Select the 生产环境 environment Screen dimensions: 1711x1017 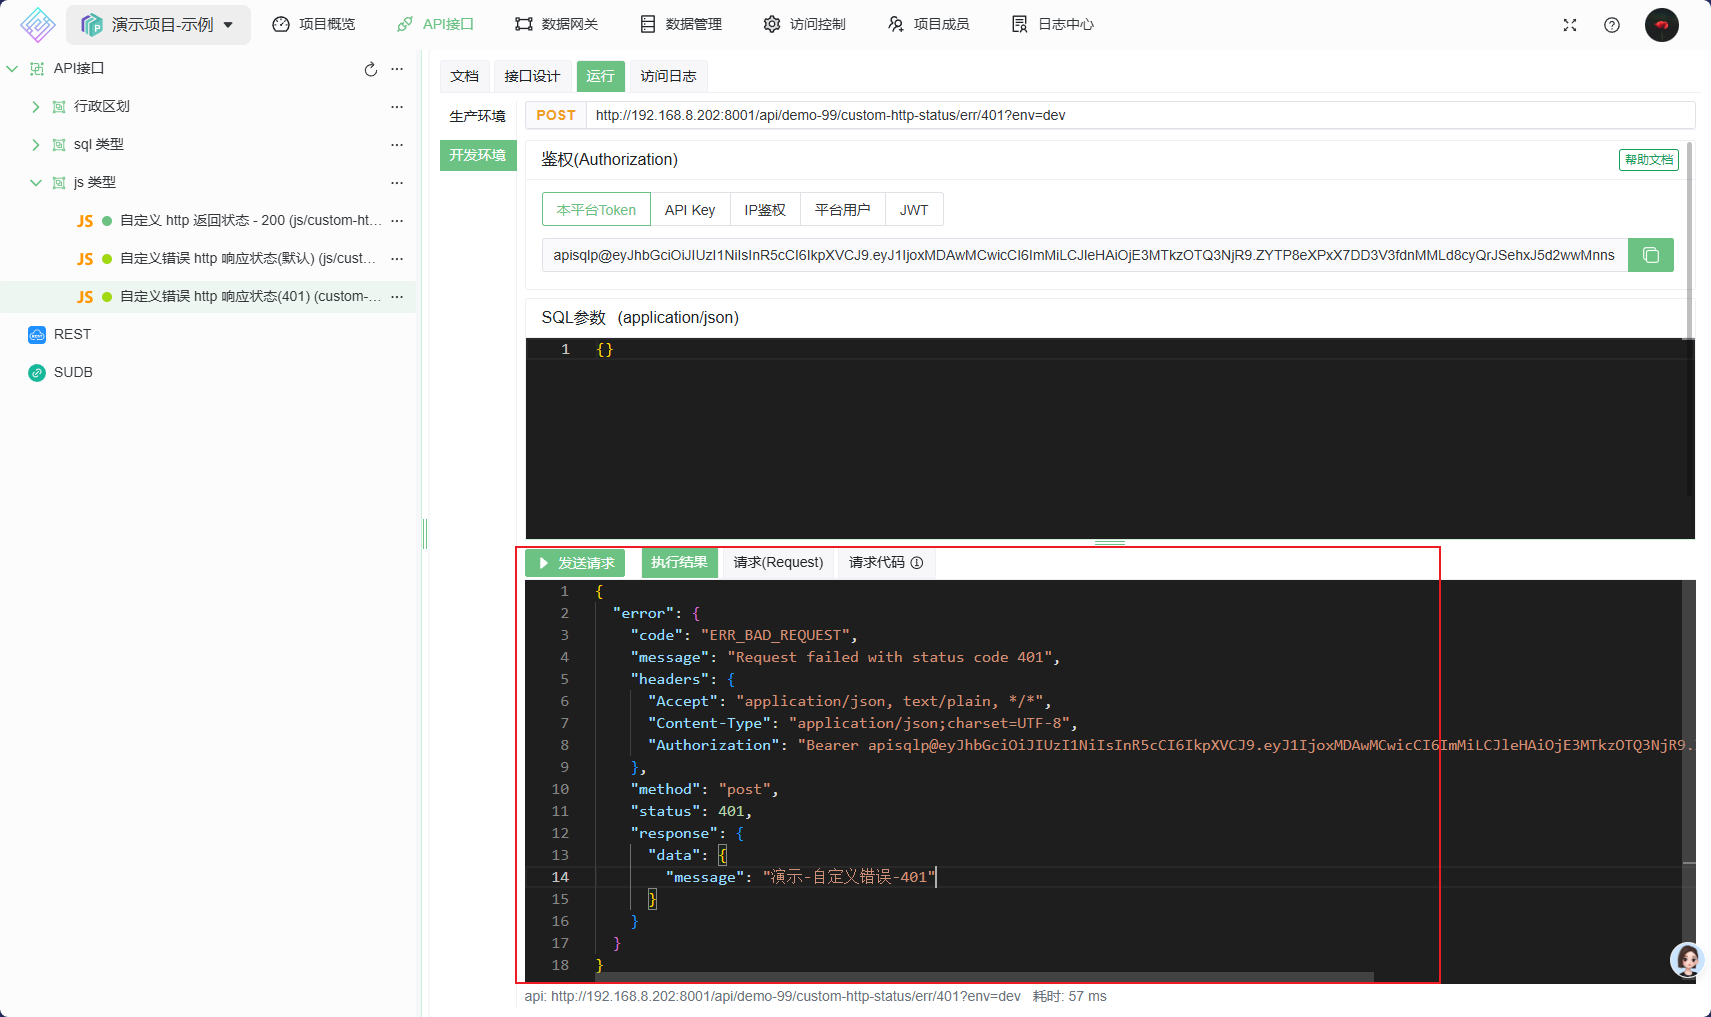tap(478, 116)
